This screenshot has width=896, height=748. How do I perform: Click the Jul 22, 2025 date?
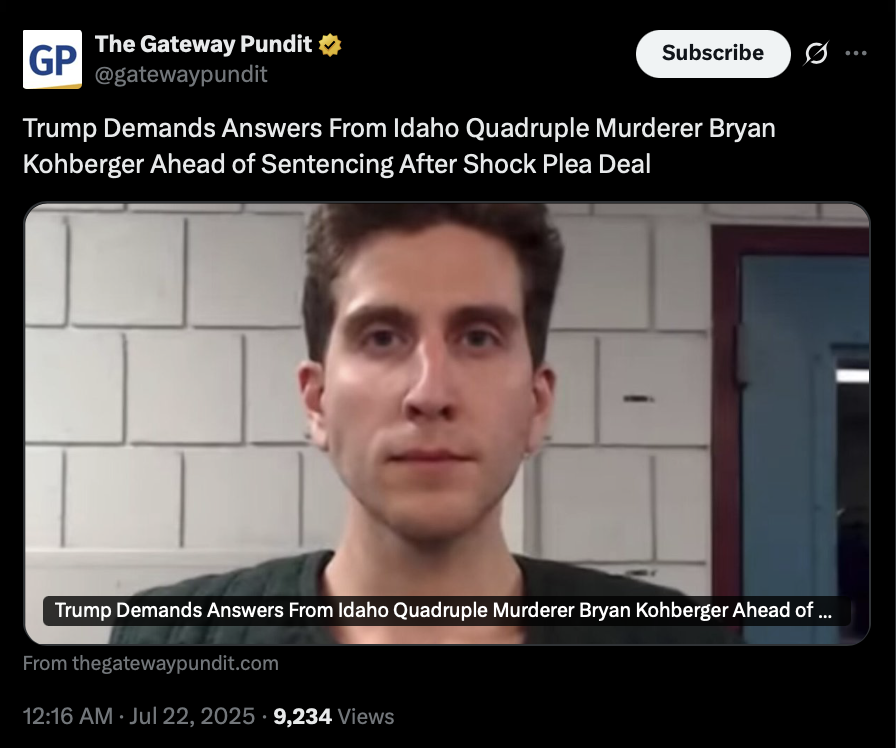192,716
